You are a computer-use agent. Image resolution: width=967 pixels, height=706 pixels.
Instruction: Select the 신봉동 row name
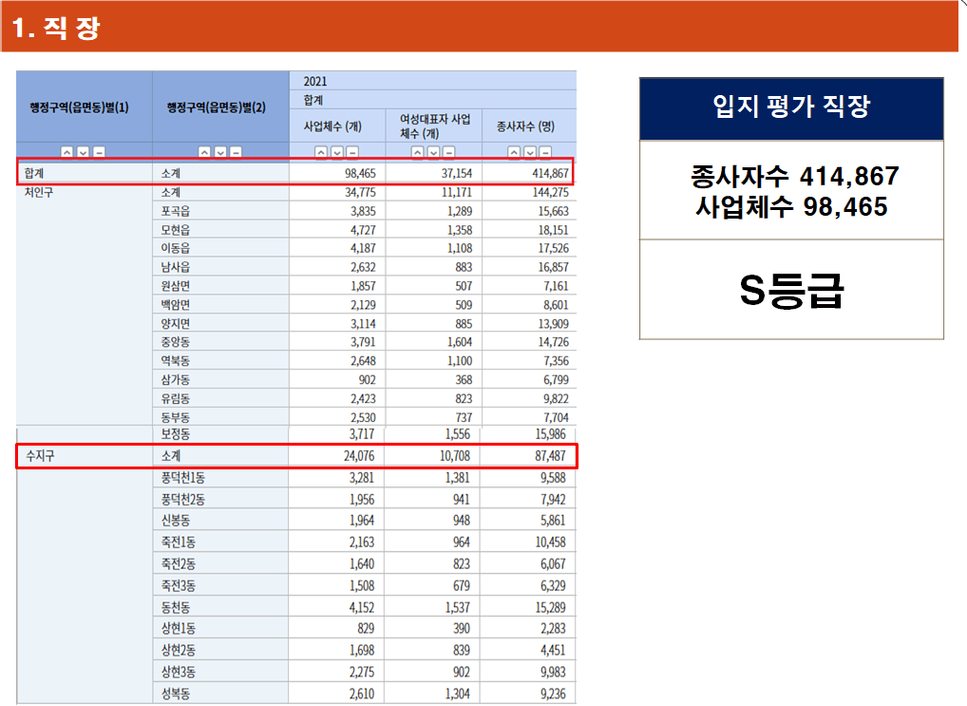point(176,520)
